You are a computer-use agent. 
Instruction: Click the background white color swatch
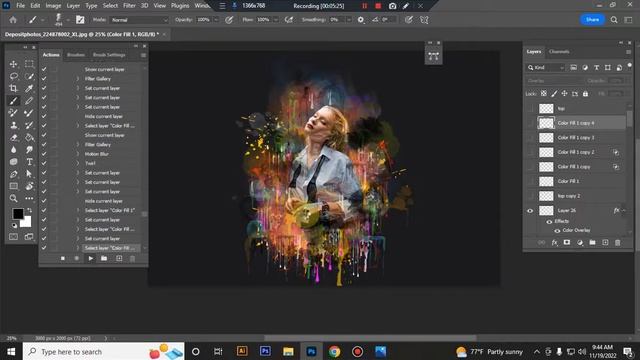coord(26,222)
